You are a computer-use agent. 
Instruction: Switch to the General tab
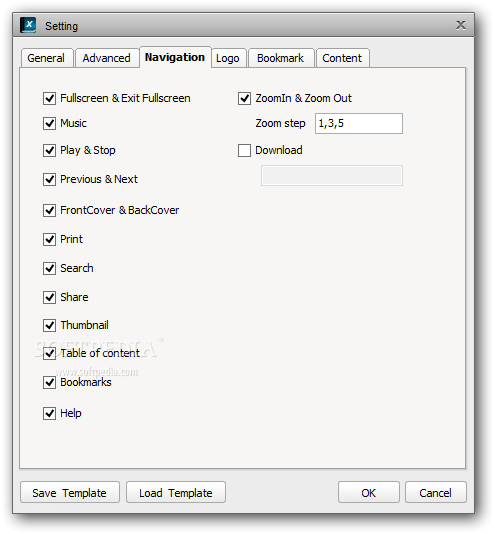46,58
